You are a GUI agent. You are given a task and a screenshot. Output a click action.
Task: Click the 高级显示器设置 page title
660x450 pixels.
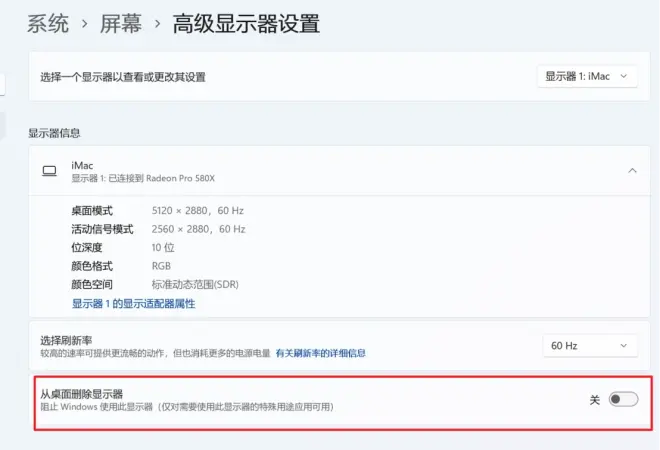pyautogui.click(x=246, y=23)
